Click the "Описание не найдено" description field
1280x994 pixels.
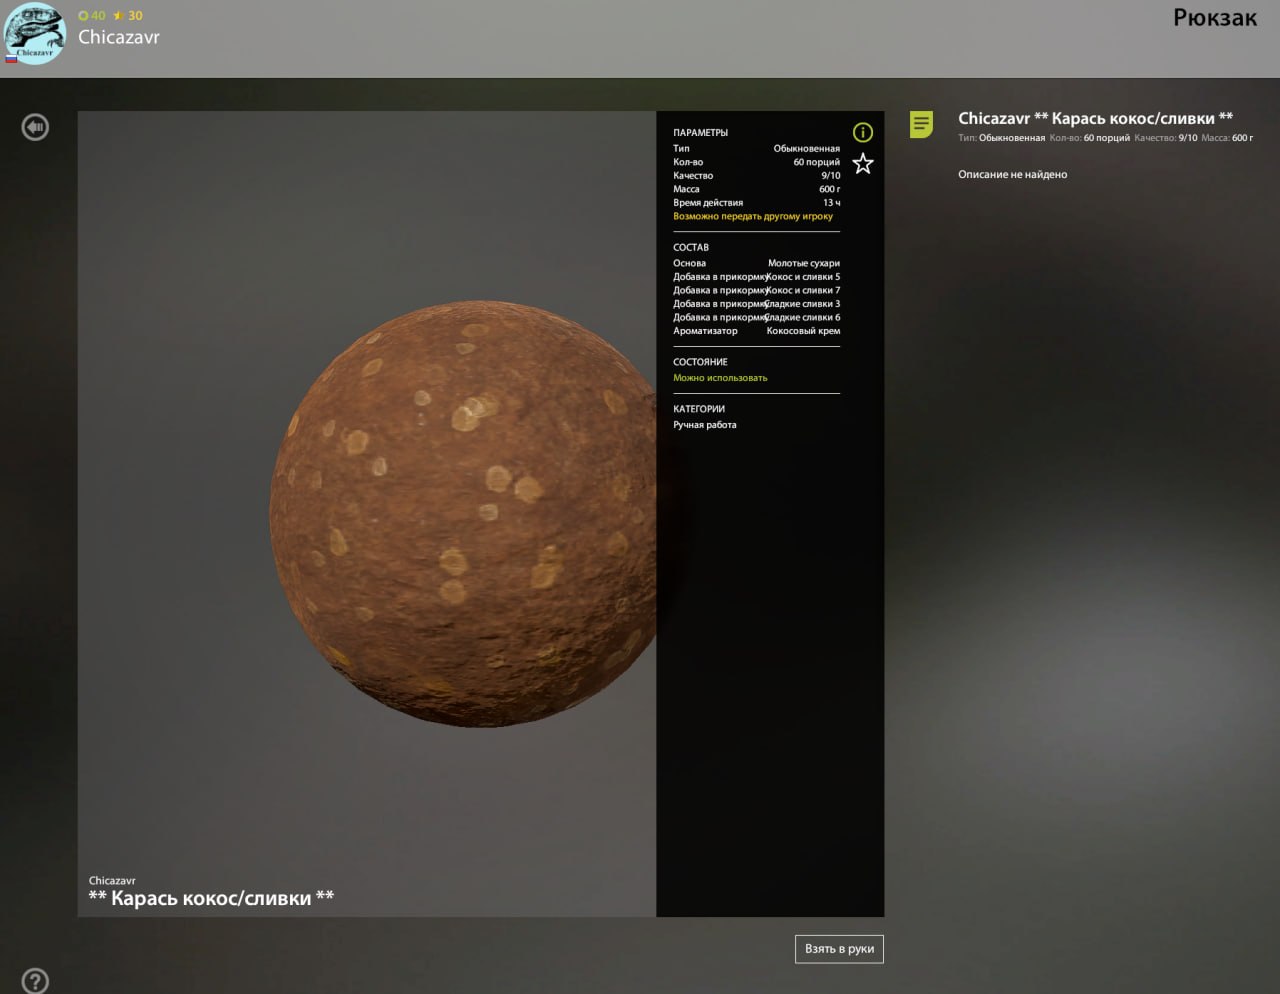(1012, 174)
